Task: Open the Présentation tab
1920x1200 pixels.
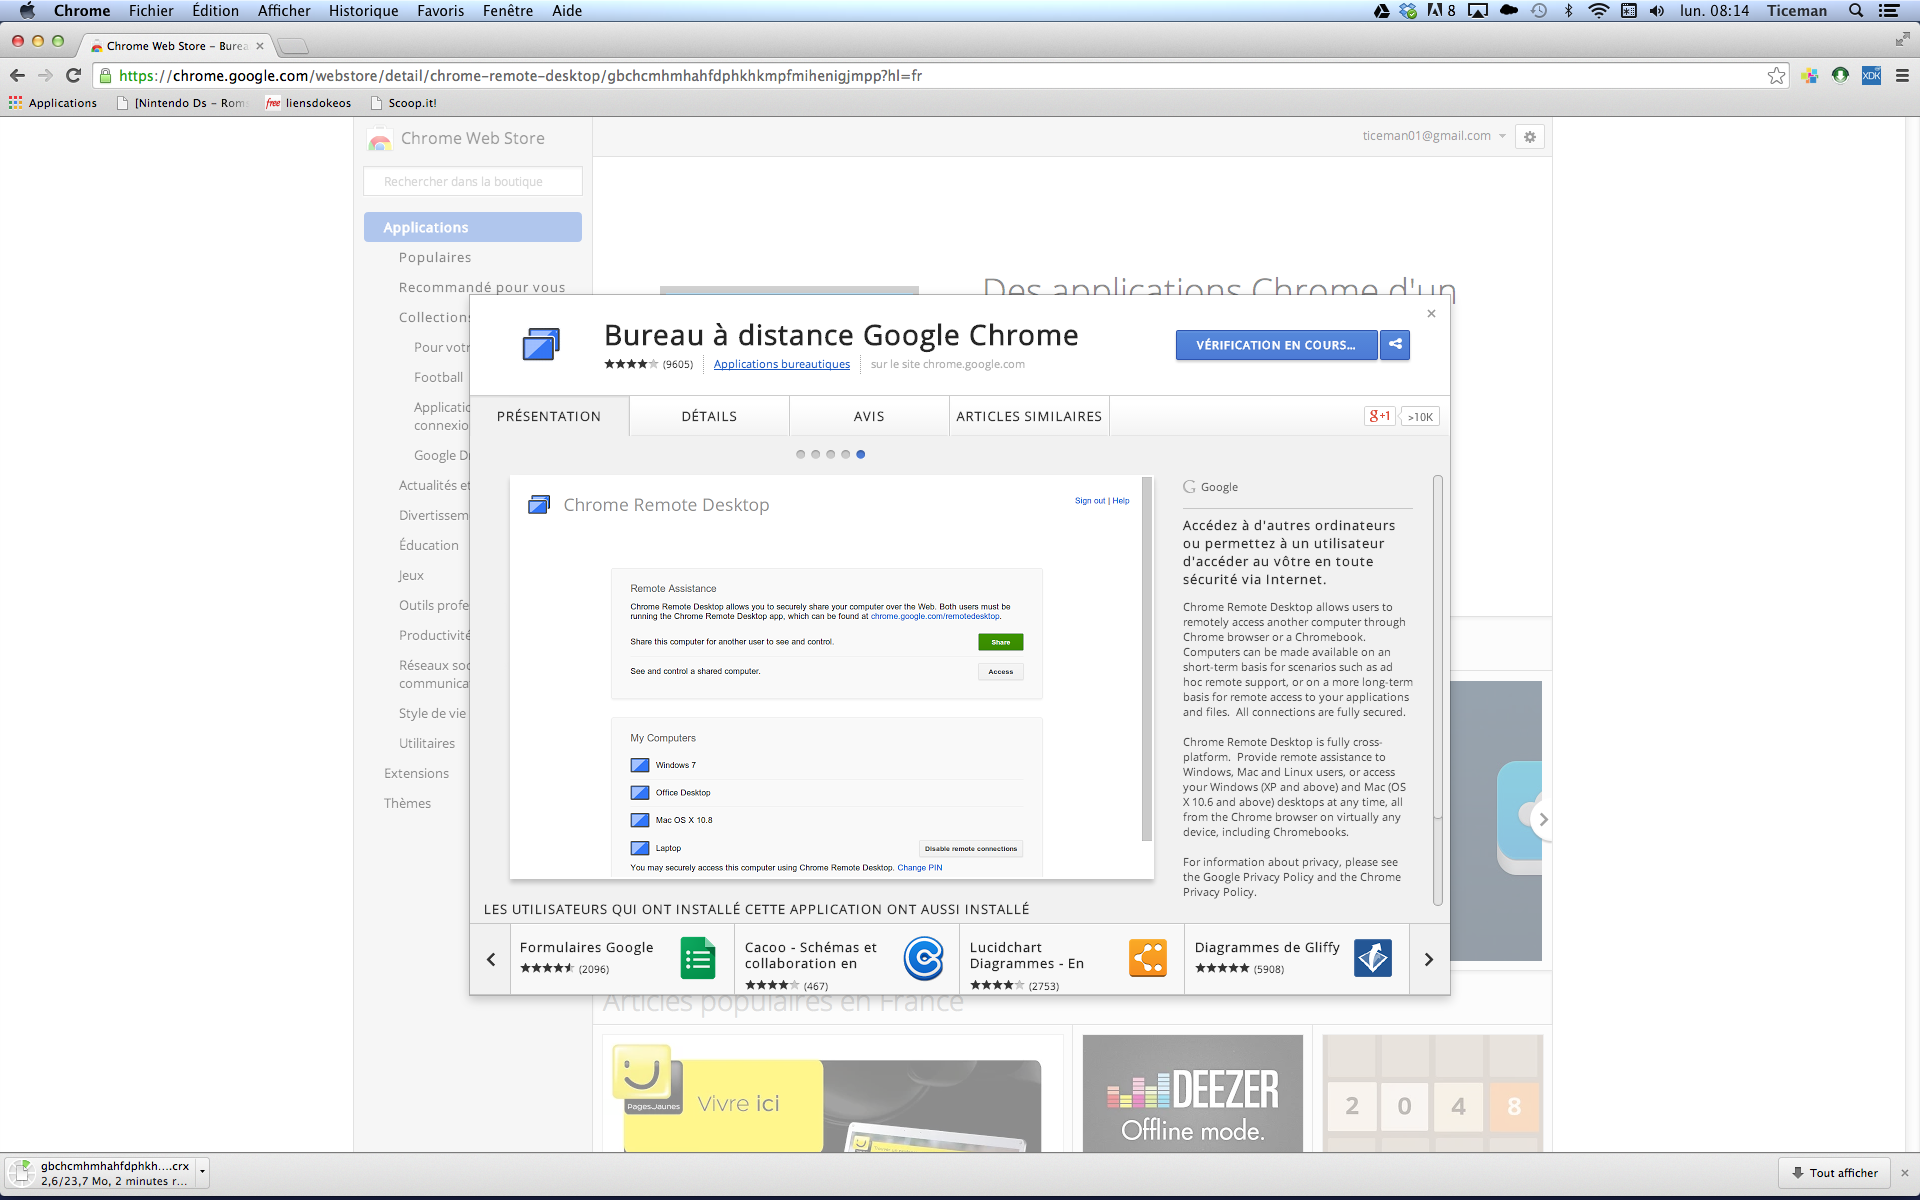Action: point(549,416)
